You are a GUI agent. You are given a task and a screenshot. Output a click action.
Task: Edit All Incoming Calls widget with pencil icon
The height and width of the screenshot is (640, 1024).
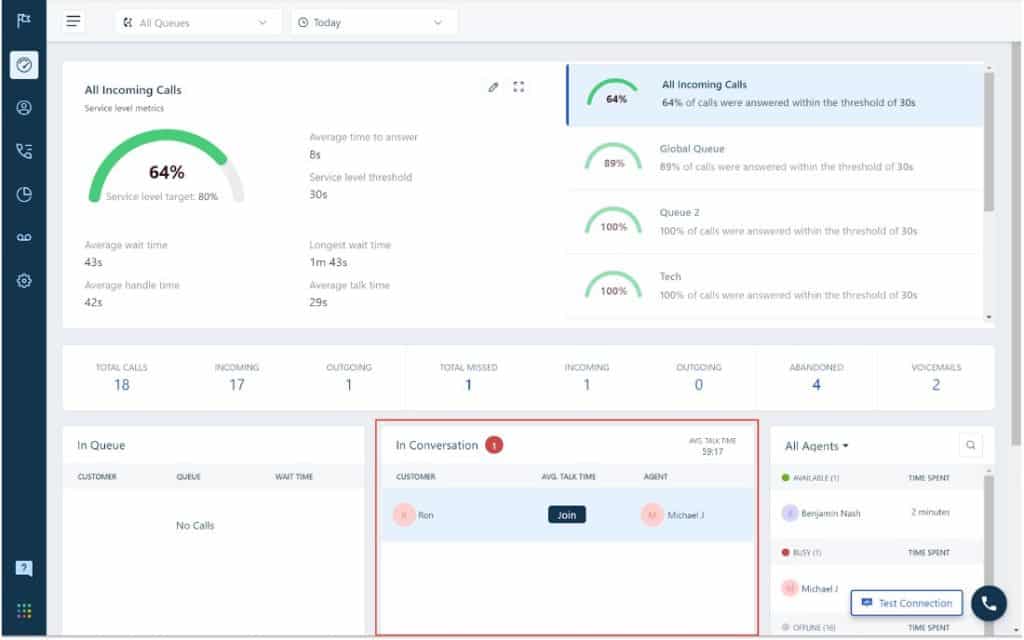[x=493, y=87]
